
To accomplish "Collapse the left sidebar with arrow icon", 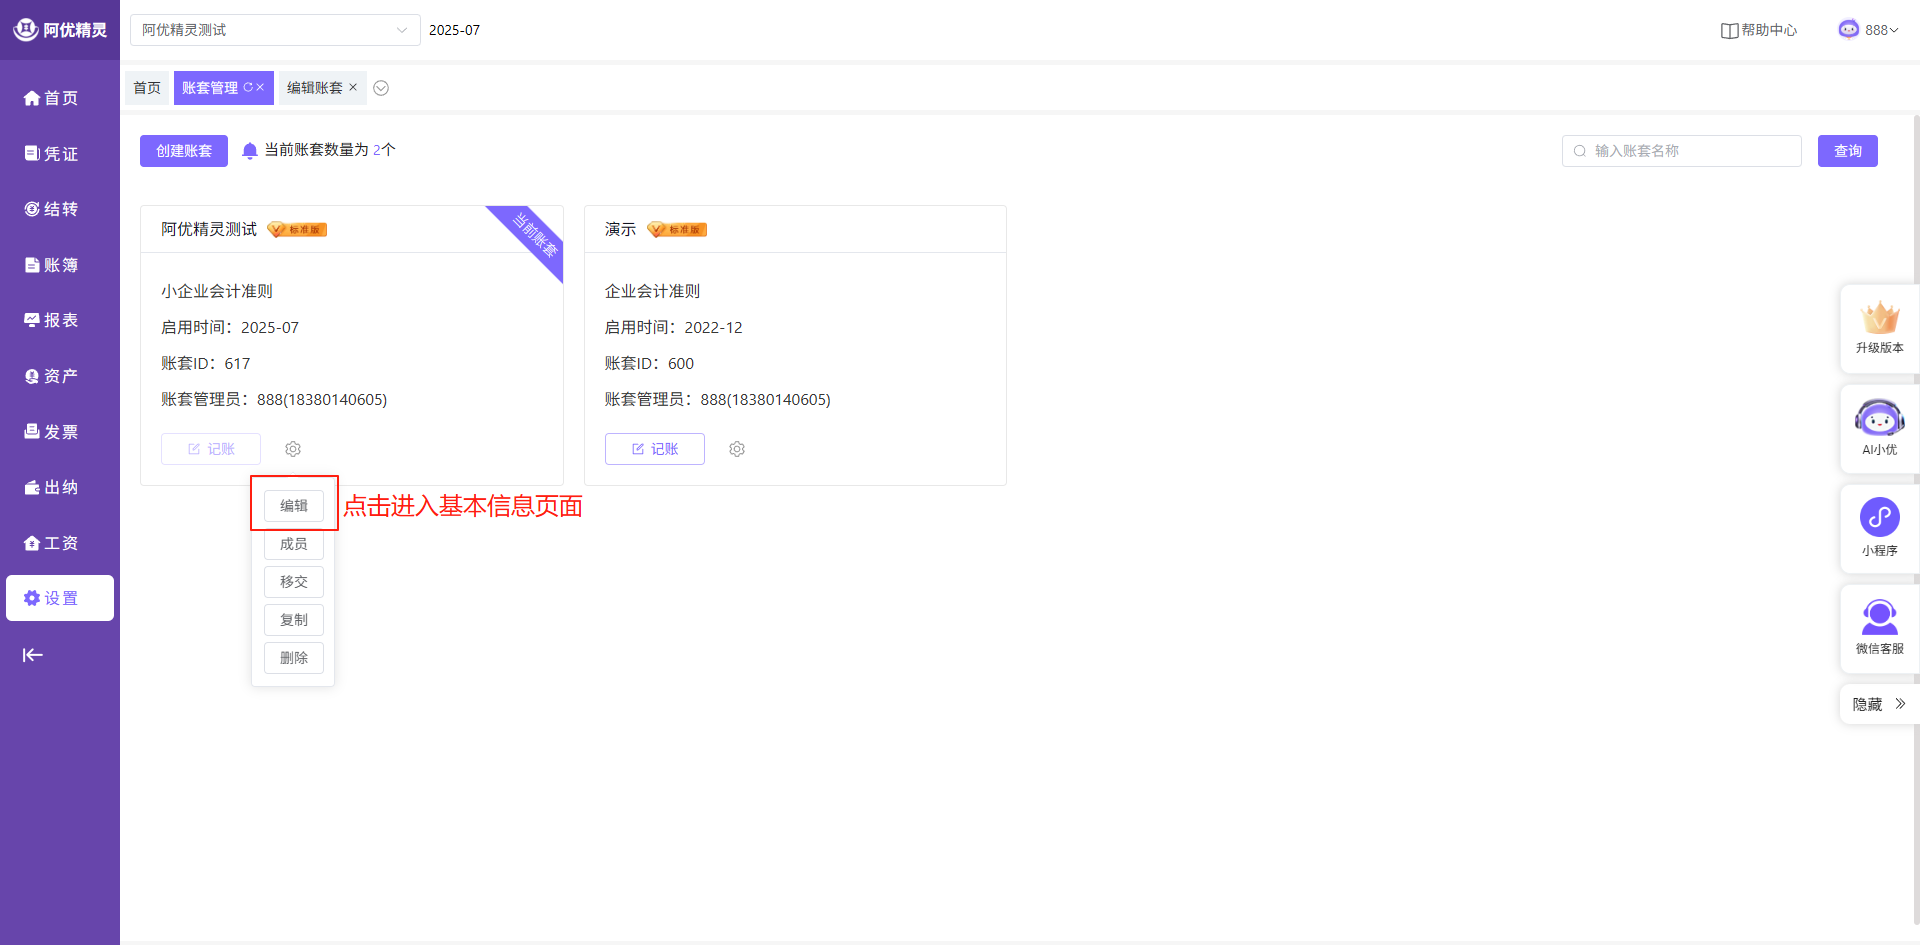I will tap(33, 655).
